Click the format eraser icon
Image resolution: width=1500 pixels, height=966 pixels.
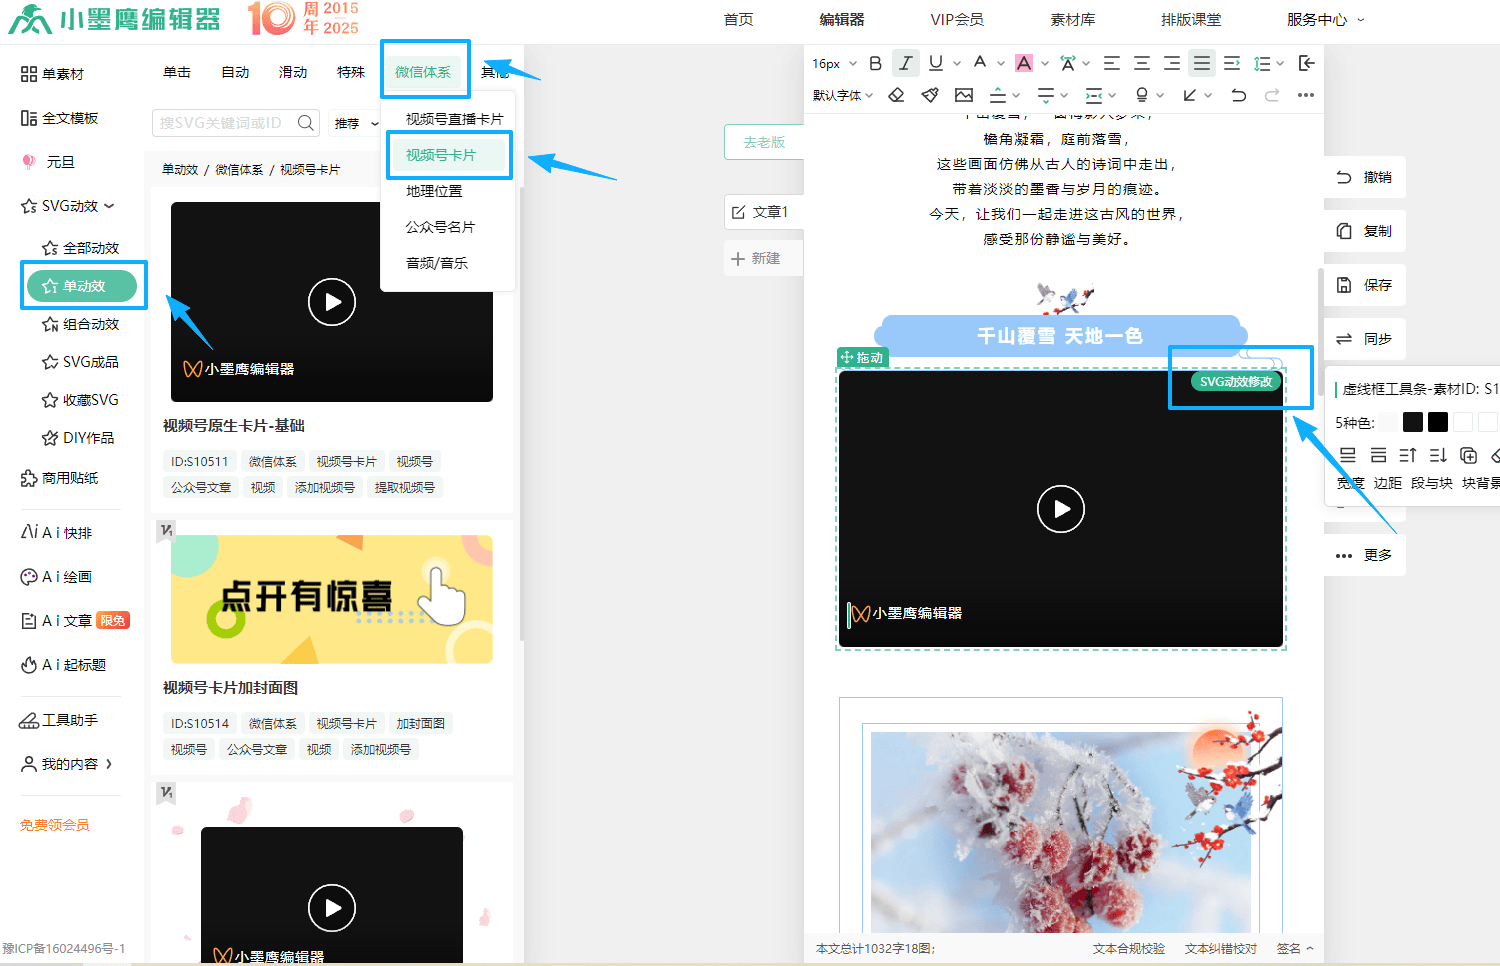pos(896,95)
